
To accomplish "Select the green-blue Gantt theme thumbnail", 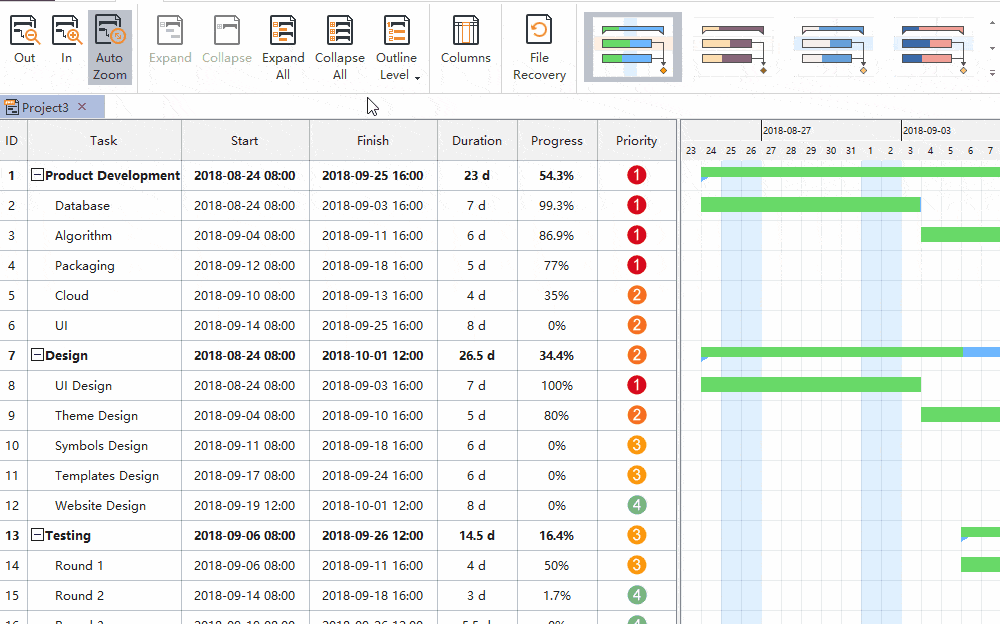I will (633, 46).
